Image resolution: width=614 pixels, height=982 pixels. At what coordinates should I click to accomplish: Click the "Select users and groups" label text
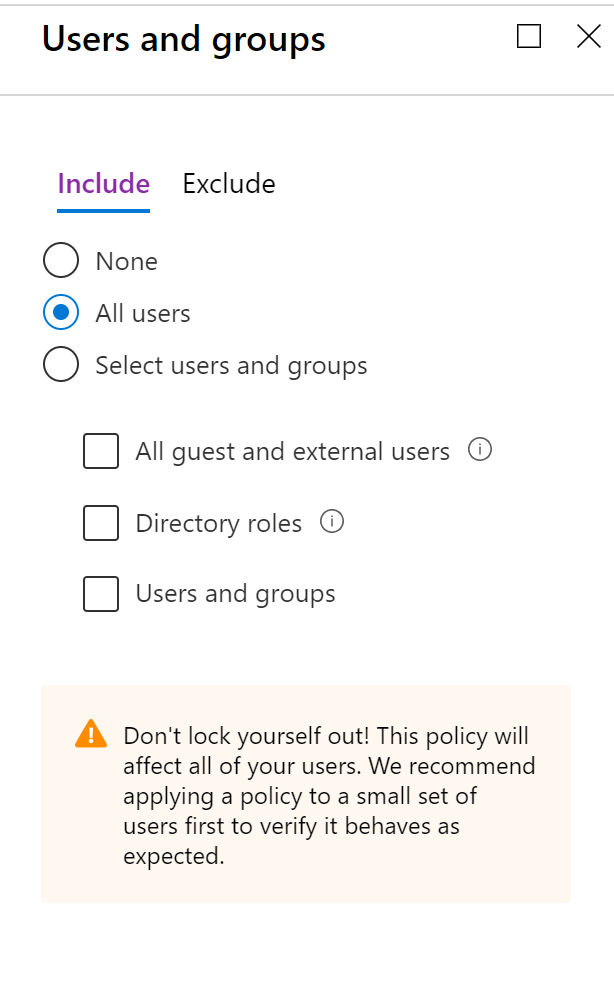click(231, 366)
